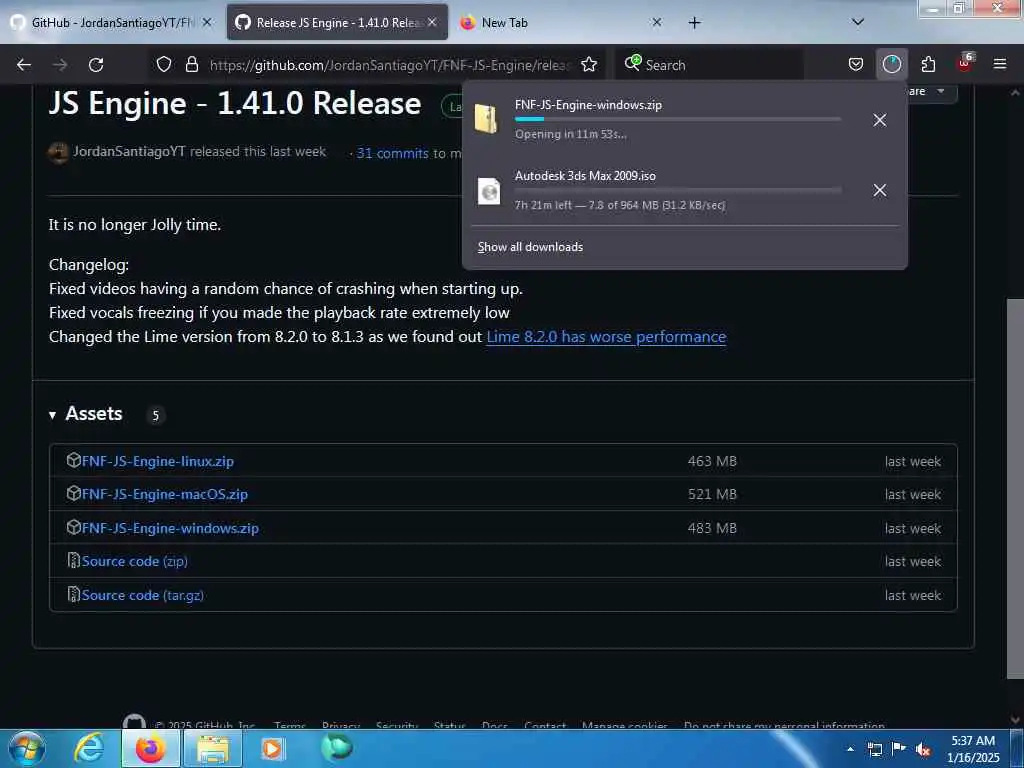Image resolution: width=1024 pixels, height=768 pixels.
Task: Open the list all tabs chevron
Action: pyautogui.click(x=858, y=22)
